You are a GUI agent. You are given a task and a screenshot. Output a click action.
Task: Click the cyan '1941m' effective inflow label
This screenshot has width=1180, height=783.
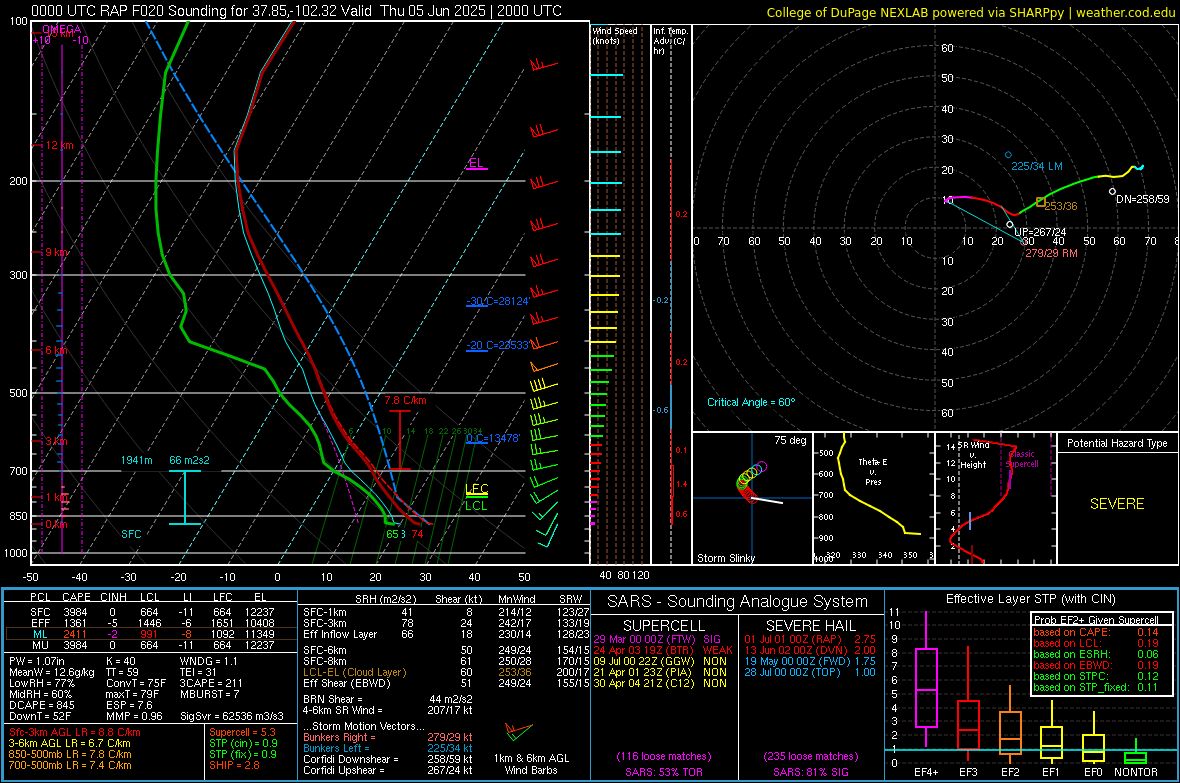click(x=136, y=460)
